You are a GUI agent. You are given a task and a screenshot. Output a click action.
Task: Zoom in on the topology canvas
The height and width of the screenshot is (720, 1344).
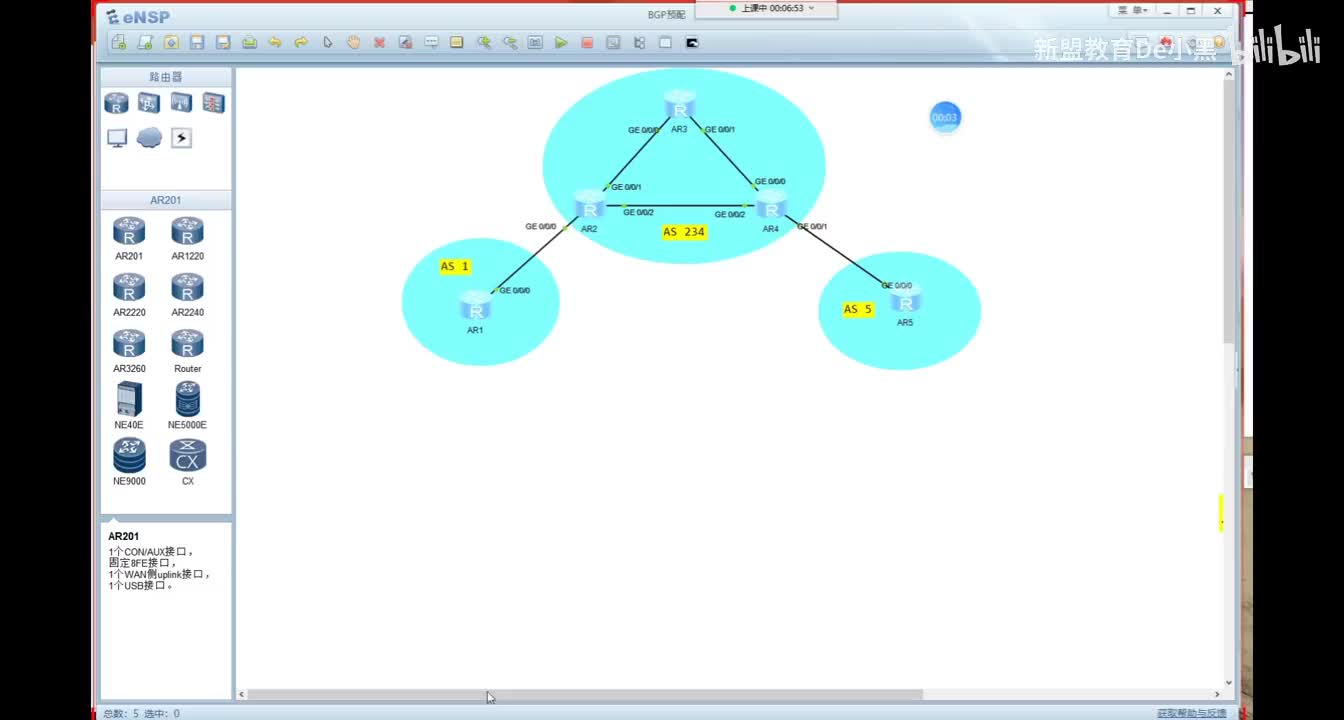(x=483, y=42)
